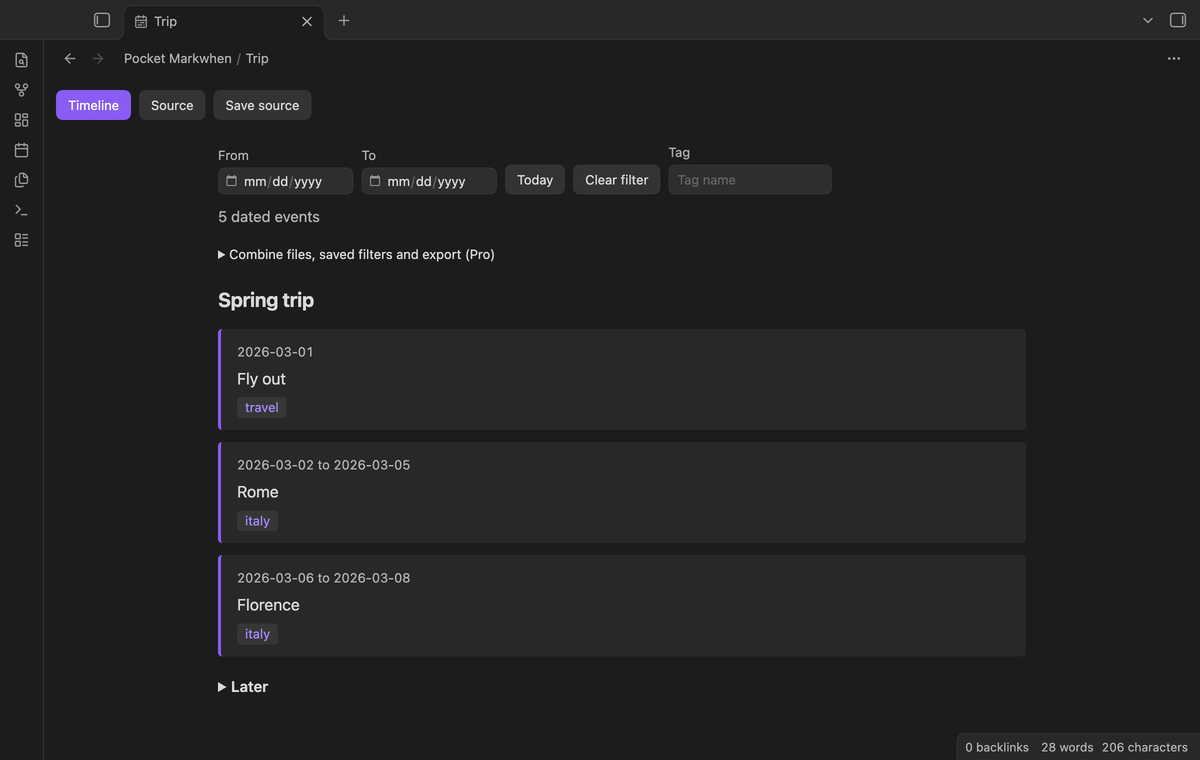This screenshot has width=1200, height=760.
Task: Click the Today button
Action: pyautogui.click(x=535, y=180)
